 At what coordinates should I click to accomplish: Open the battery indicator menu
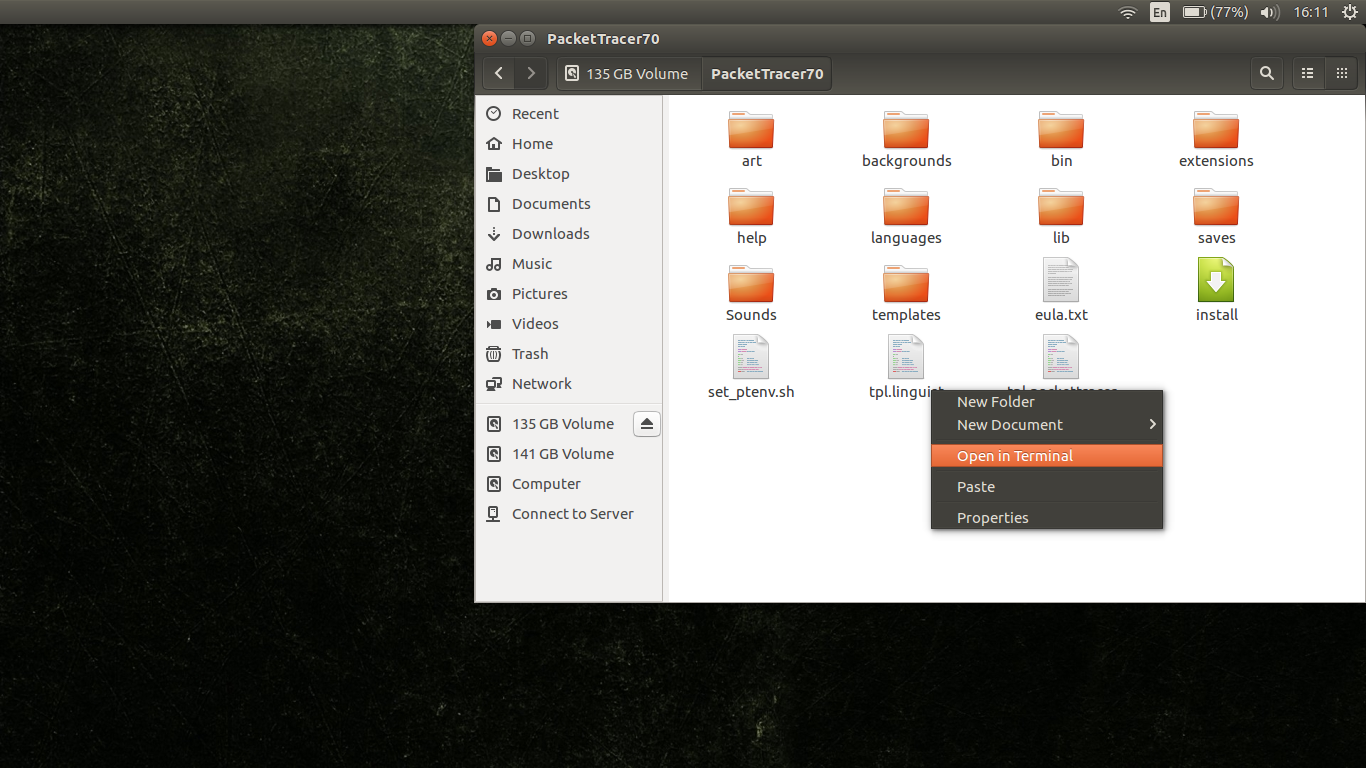pos(1215,12)
